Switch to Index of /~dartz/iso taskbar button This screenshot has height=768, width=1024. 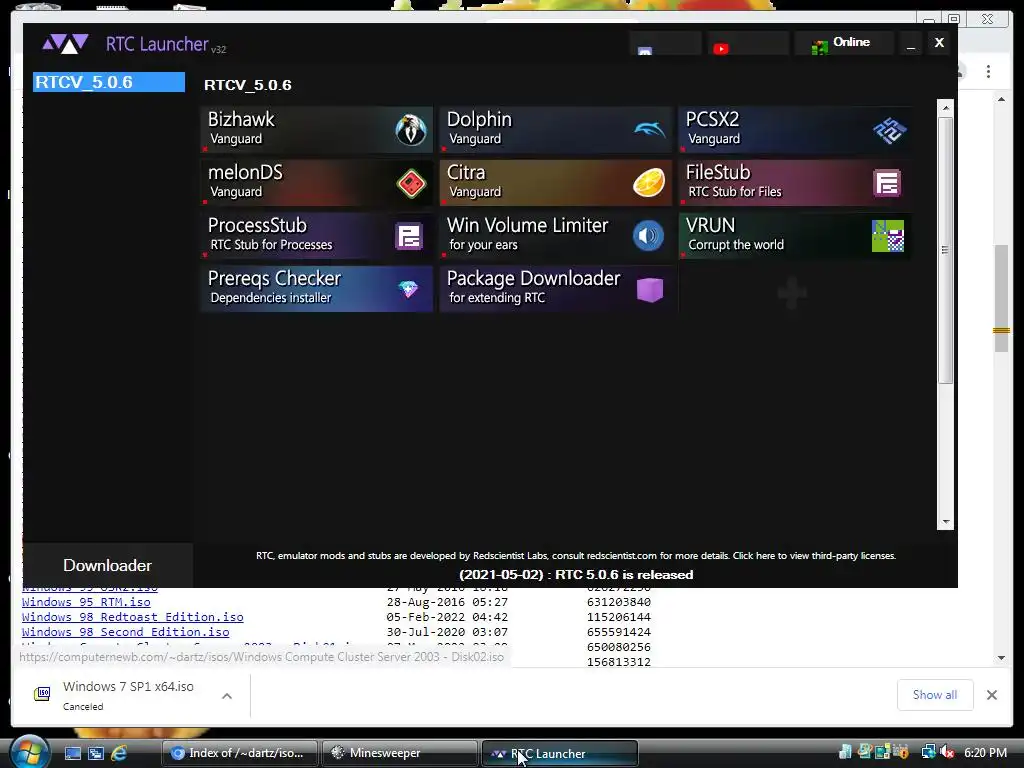pyautogui.click(x=240, y=753)
